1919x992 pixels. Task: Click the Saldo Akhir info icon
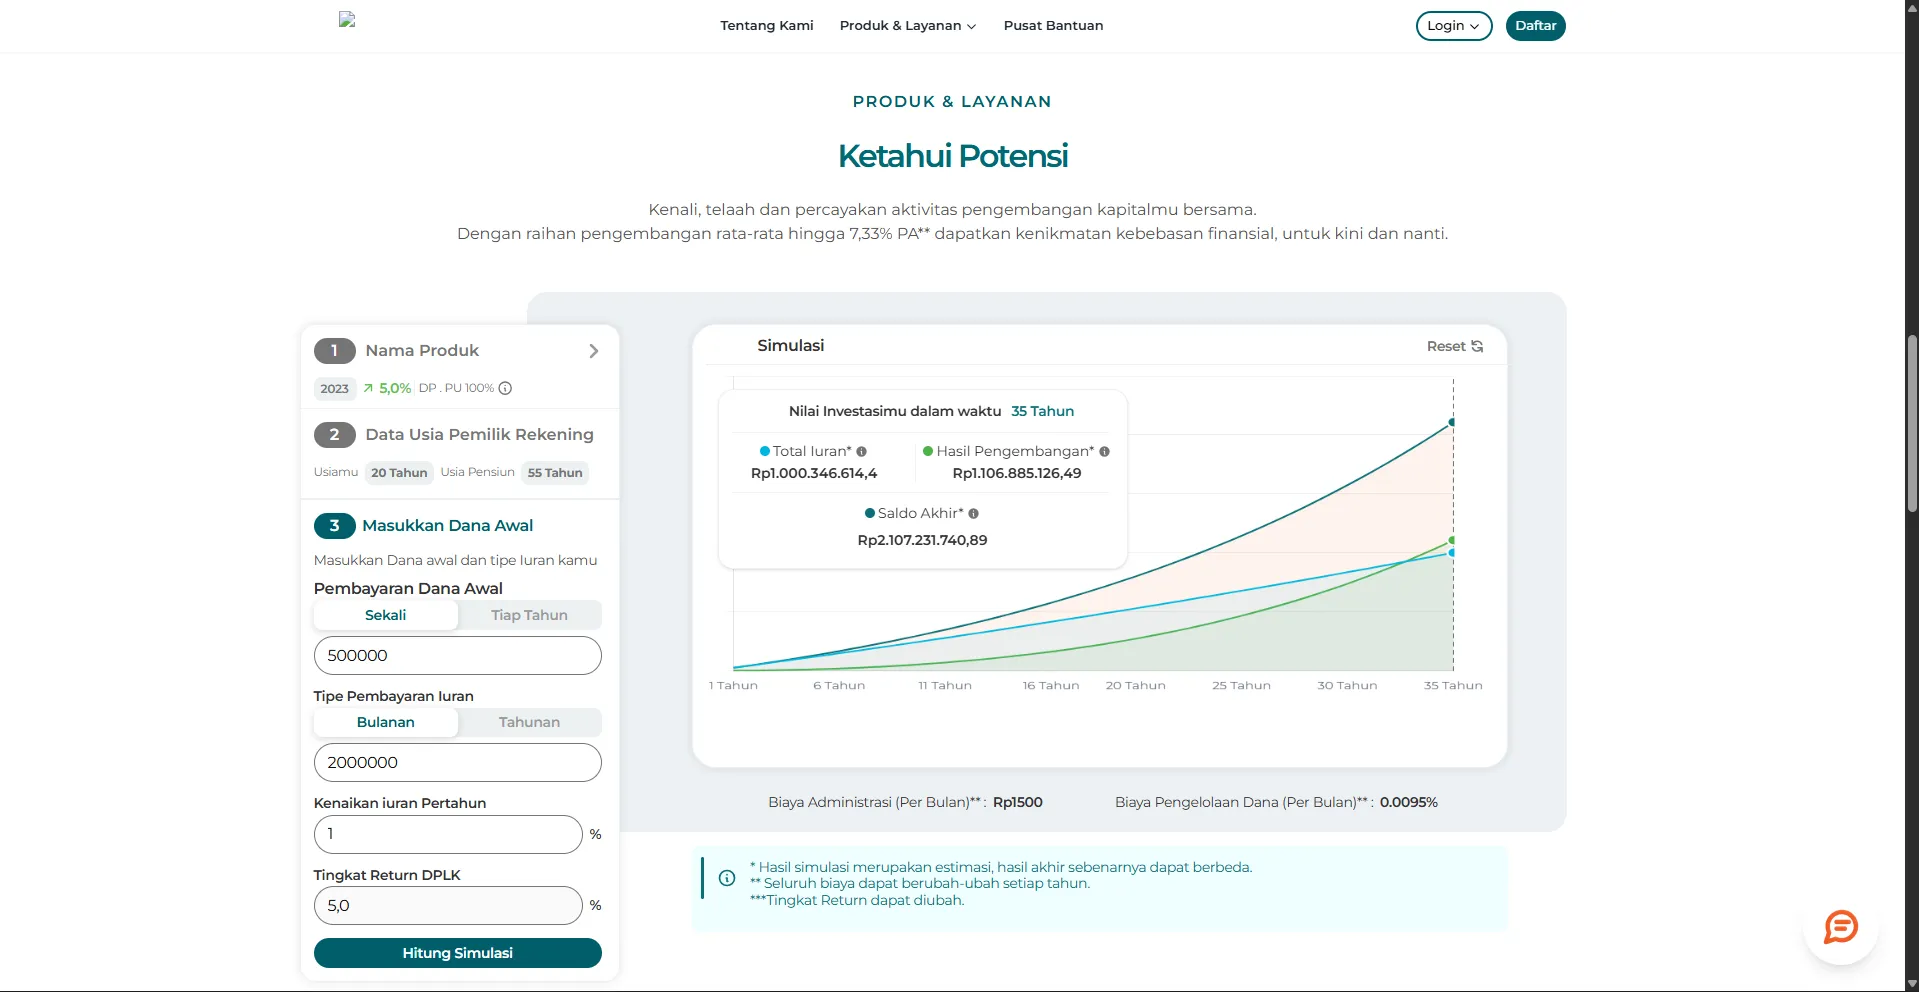pyautogui.click(x=973, y=514)
